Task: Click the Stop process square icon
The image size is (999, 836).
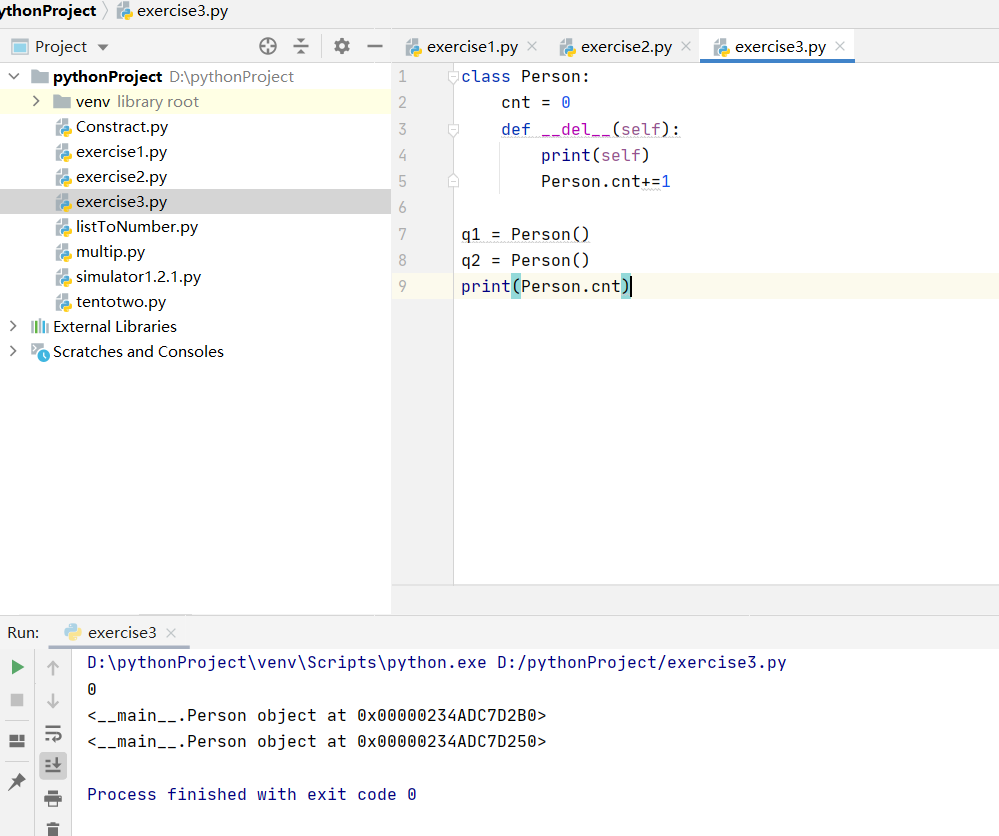Action: [x=17, y=700]
